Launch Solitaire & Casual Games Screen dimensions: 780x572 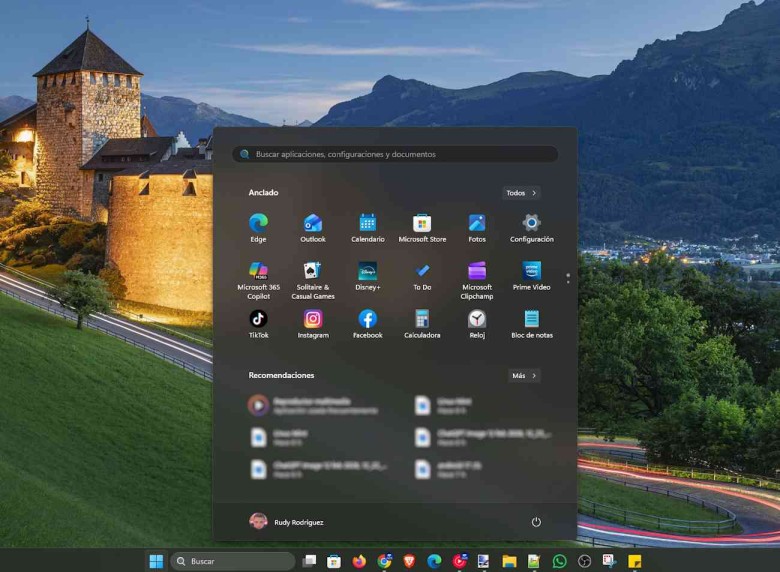tap(313, 271)
